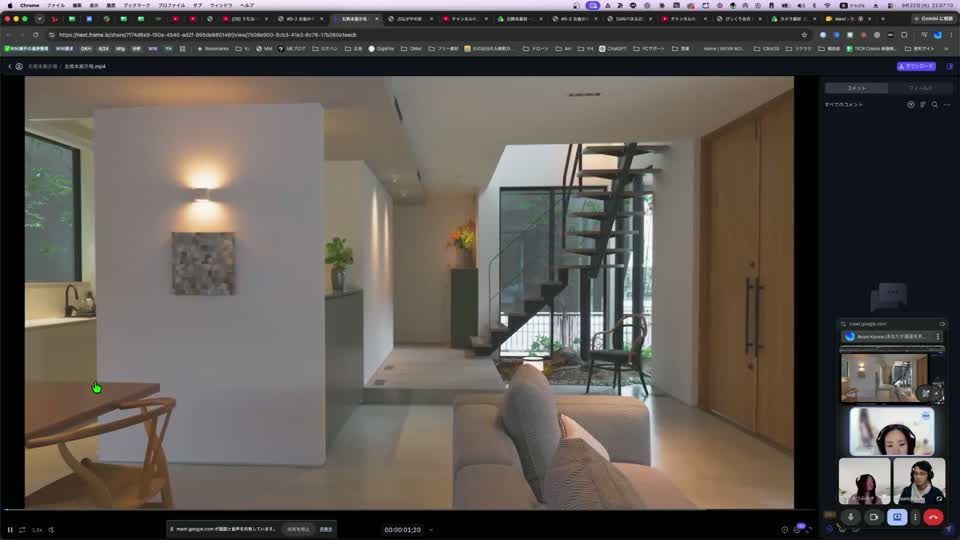960x540 pixels.
Task: Open the Chrome tab search dropdown arrow
Action: [39, 19]
